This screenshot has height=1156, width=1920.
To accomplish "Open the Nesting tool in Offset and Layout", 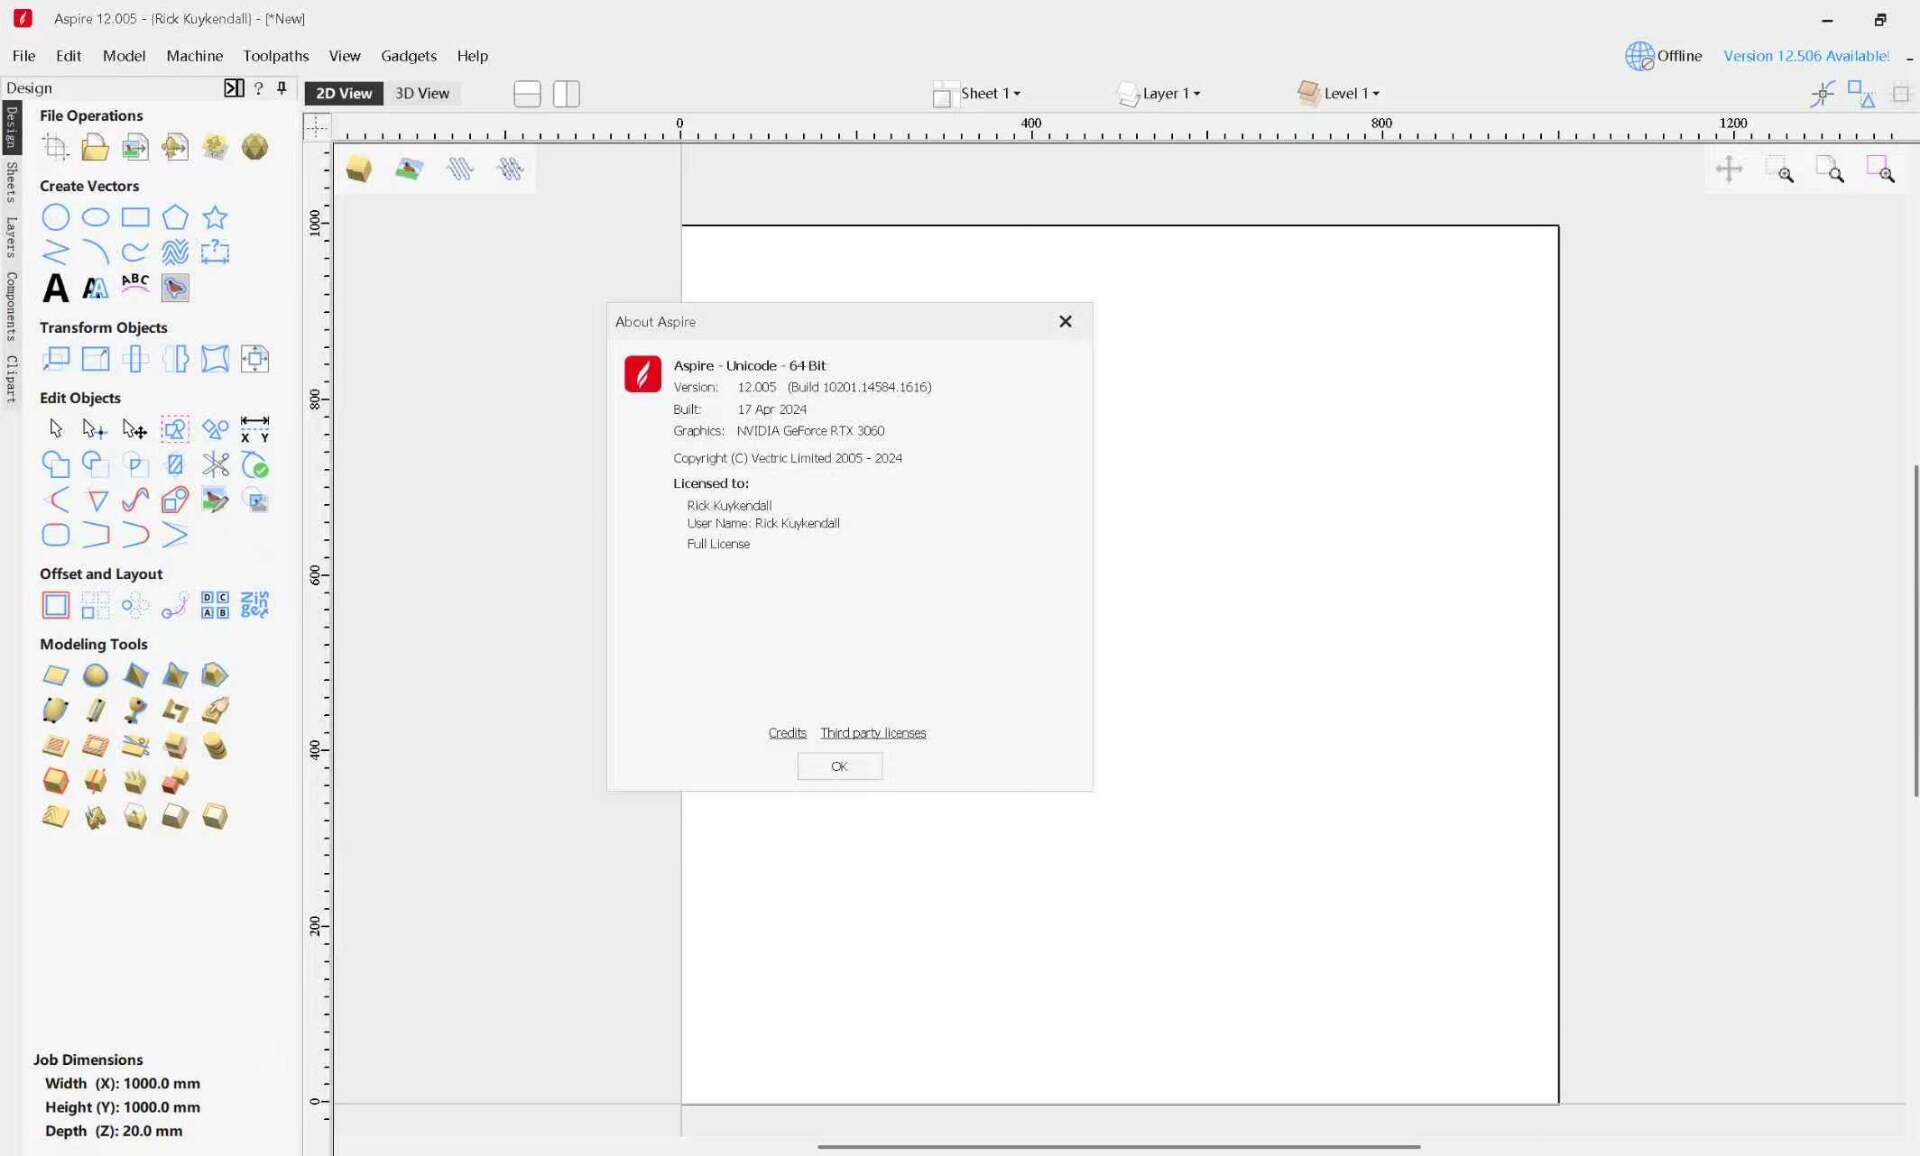I will click(255, 605).
